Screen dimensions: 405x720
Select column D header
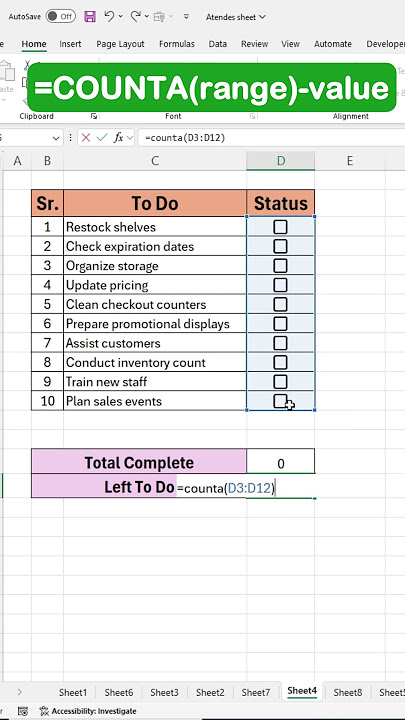281,161
